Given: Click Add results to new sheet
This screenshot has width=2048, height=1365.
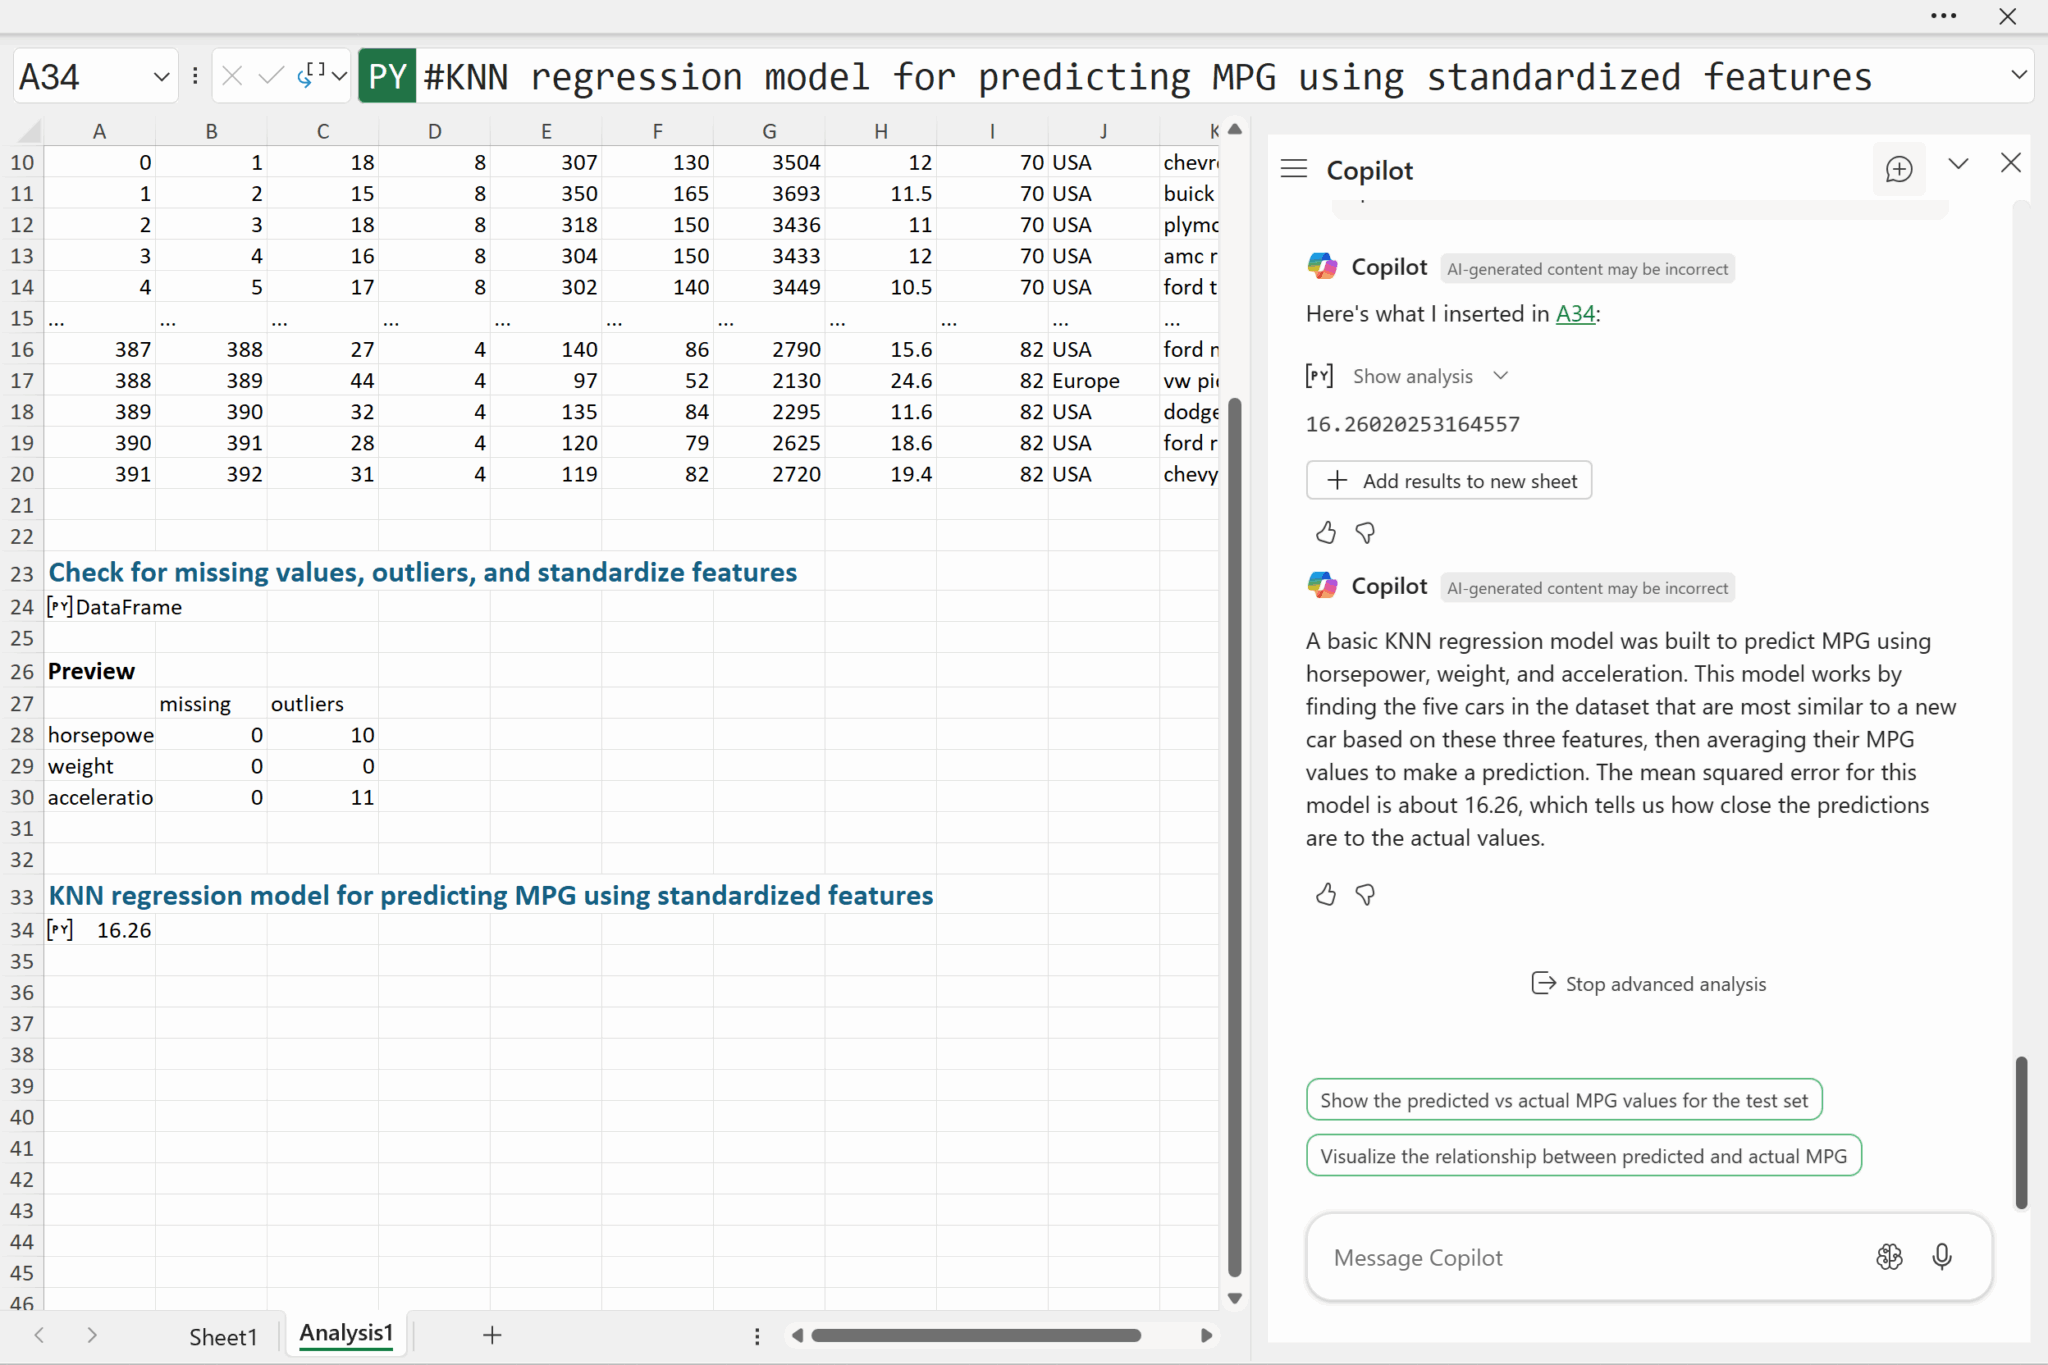Looking at the screenshot, I should point(1448,481).
